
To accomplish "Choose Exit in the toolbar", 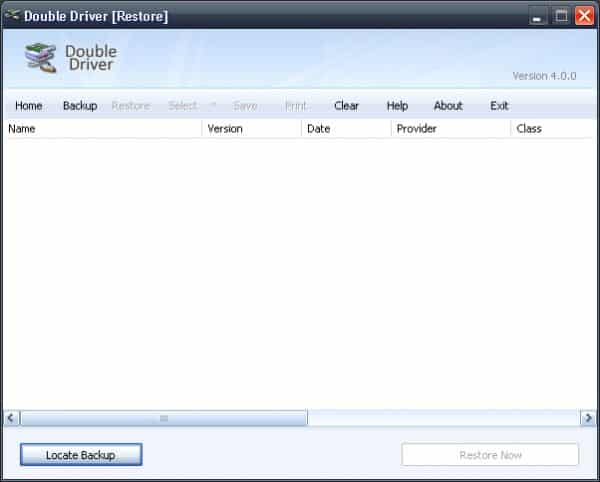I will tap(499, 106).
